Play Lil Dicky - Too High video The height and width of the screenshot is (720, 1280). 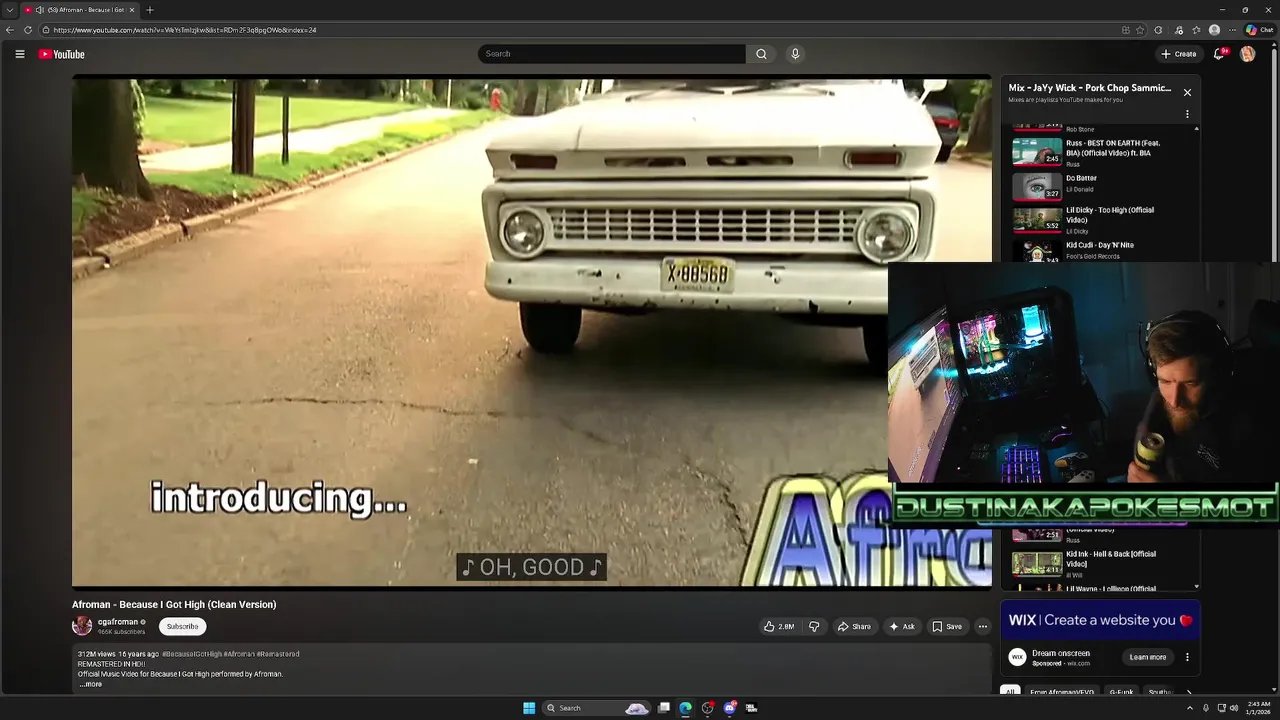(1101, 220)
